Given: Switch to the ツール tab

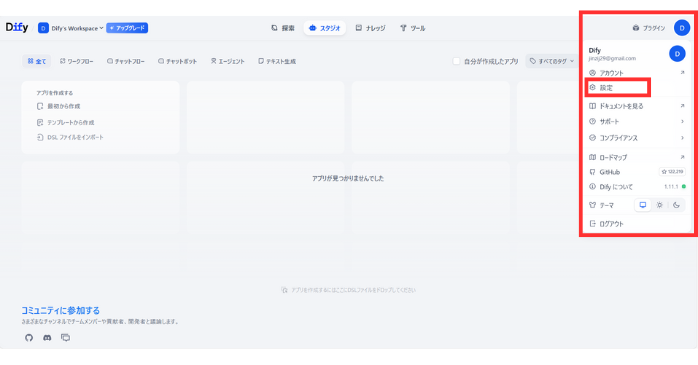Looking at the screenshot, I should [x=413, y=28].
